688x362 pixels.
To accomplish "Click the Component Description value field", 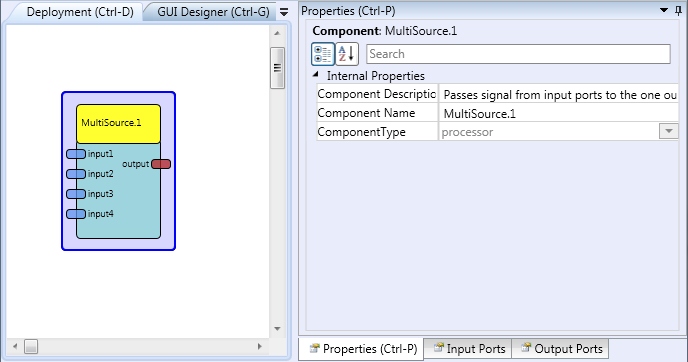I will 559,94.
